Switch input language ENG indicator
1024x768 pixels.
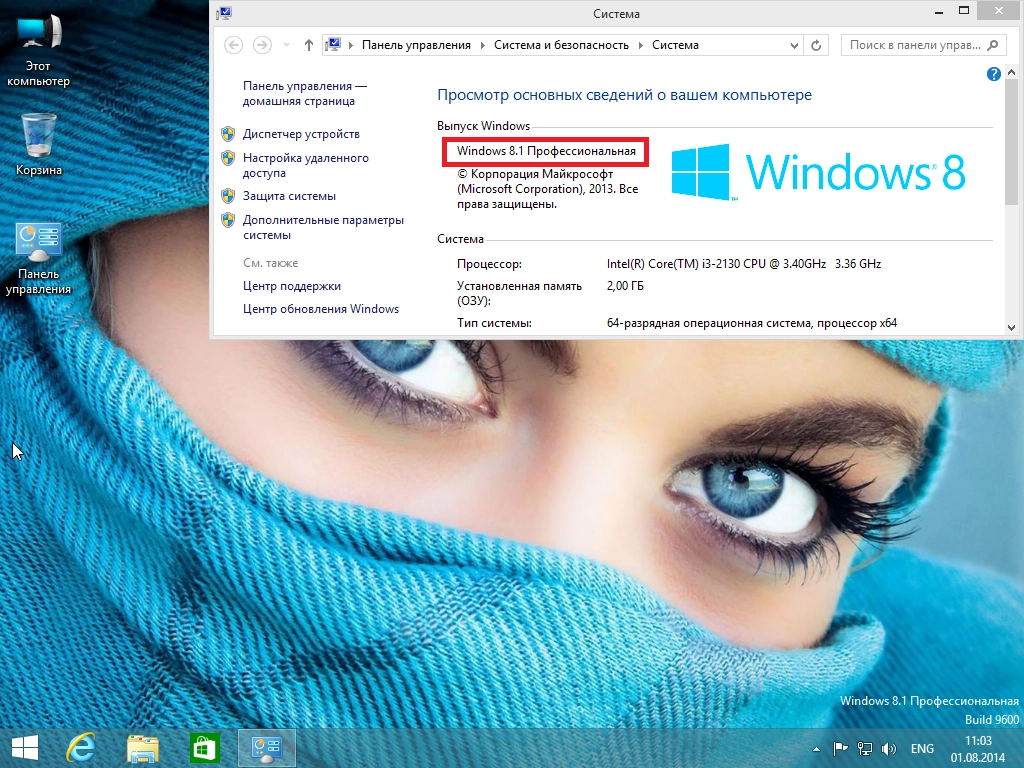(x=922, y=748)
